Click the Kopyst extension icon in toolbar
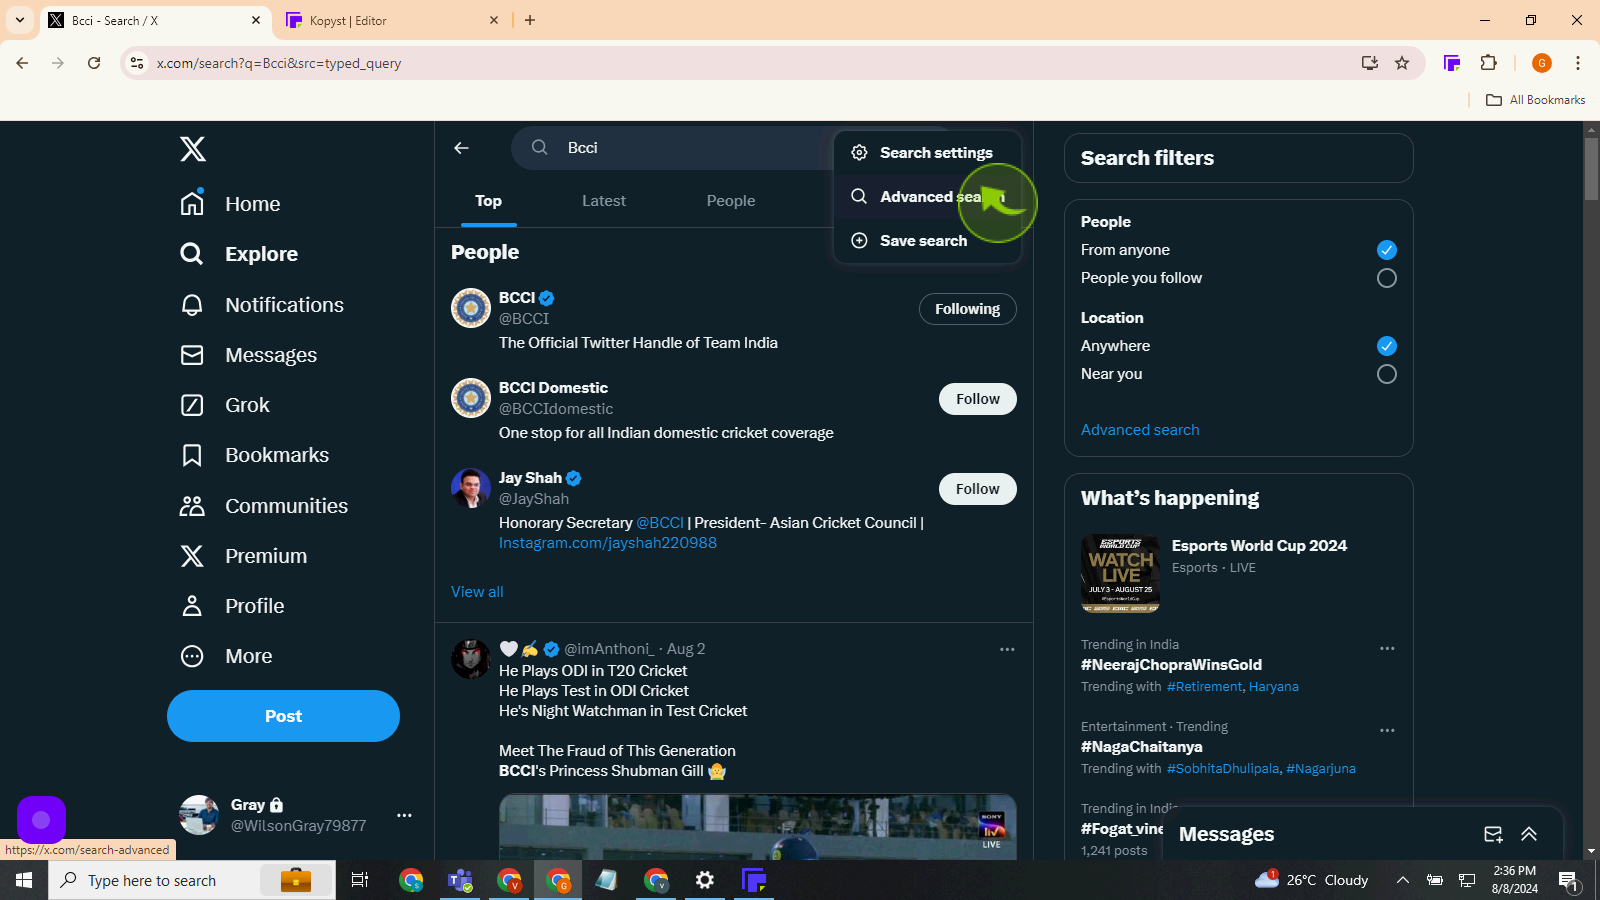The height and width of the screenshot is (900, 1600). pos(1452,63)
